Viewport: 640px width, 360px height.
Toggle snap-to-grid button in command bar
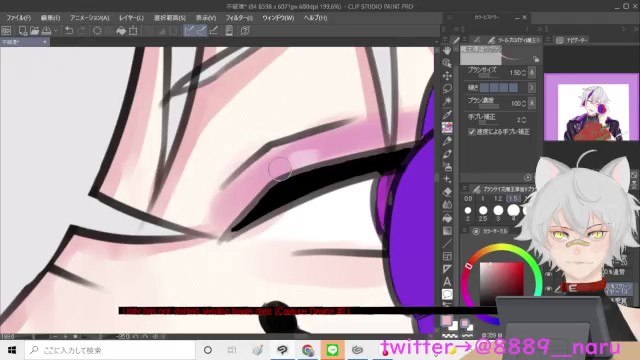click(x=213, y=31)
